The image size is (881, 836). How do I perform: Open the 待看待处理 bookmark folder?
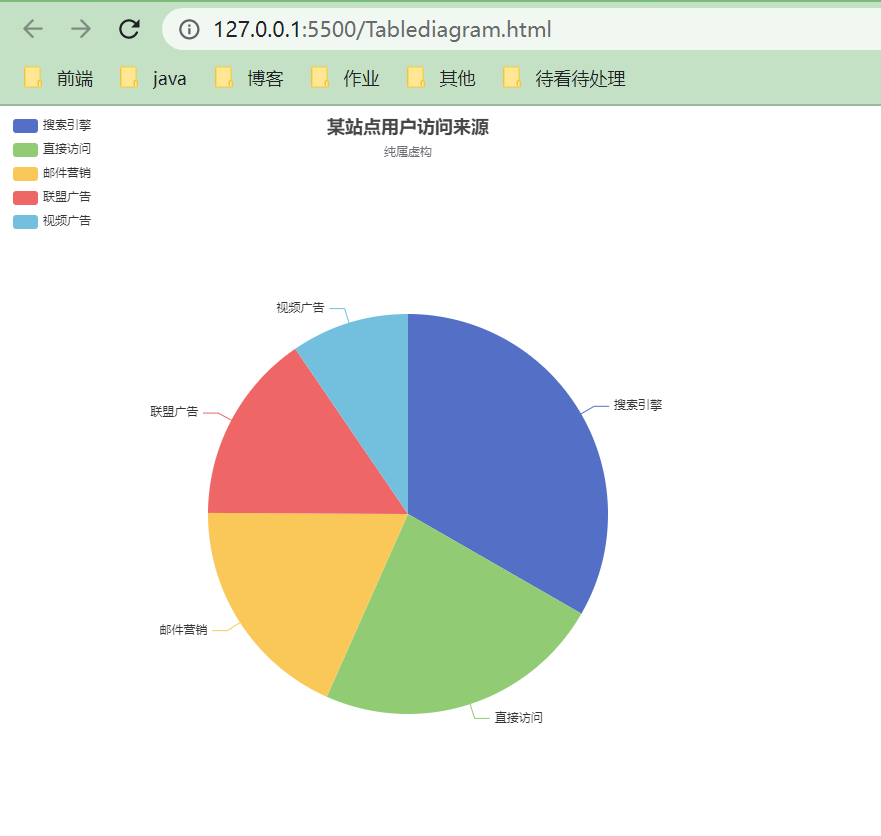tap(564, 78)
